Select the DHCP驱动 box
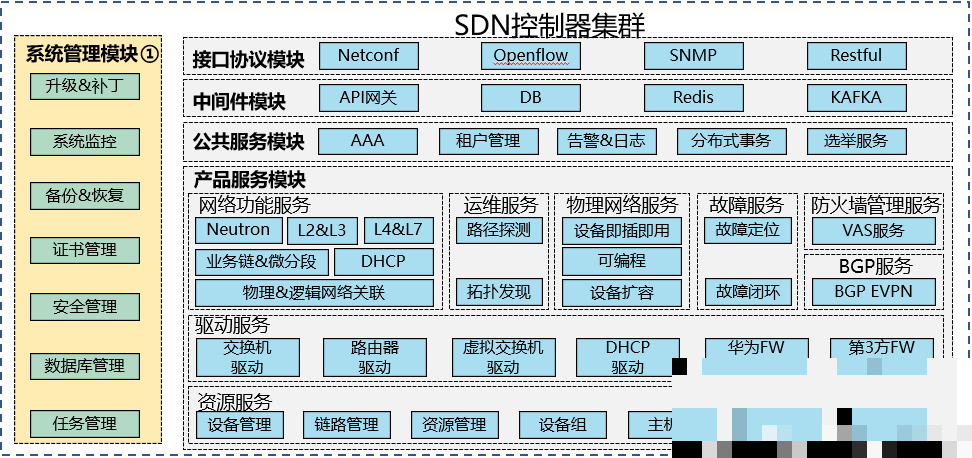972x458 pixels. [627, 358]
